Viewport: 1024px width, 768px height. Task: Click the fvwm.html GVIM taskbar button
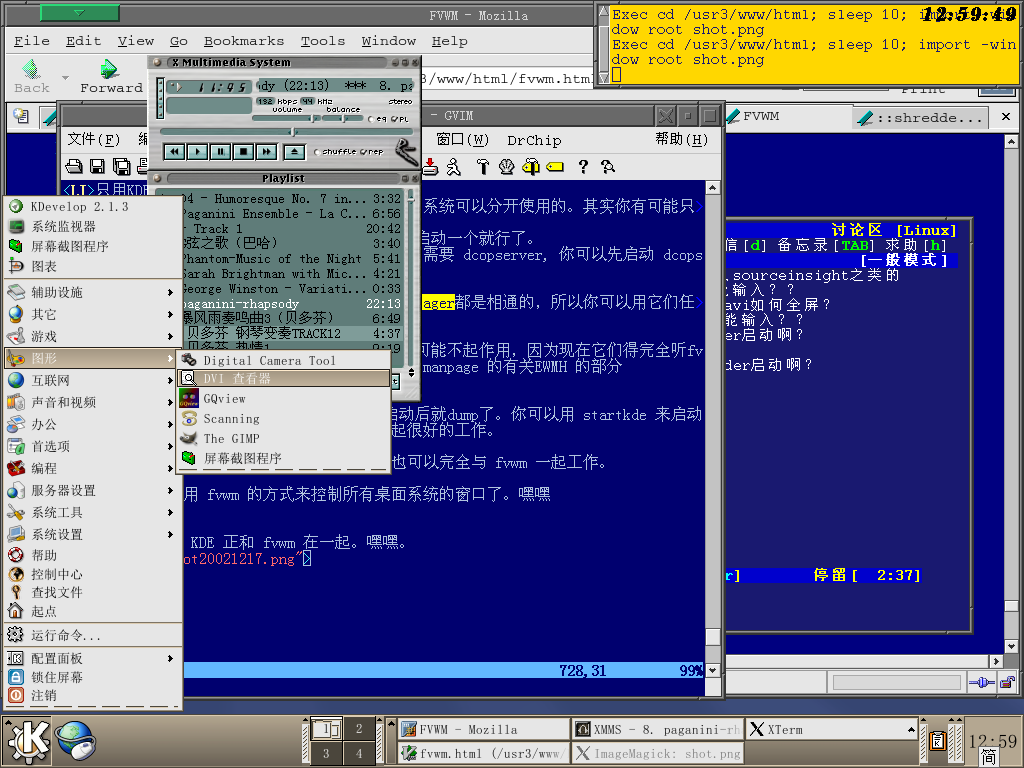[484, 754]
